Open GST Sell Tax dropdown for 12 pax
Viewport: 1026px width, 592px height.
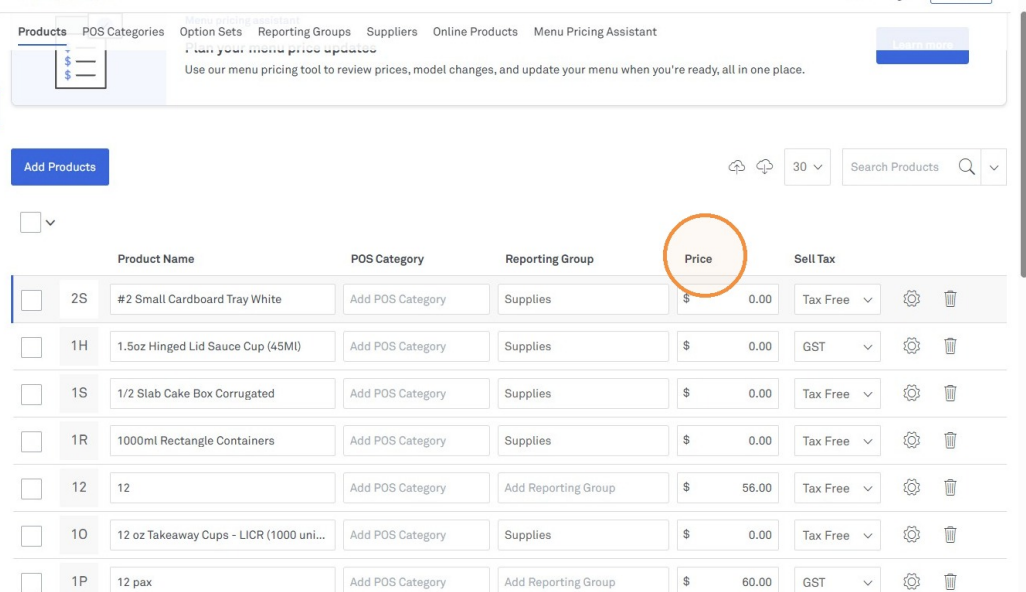(837, 582)
